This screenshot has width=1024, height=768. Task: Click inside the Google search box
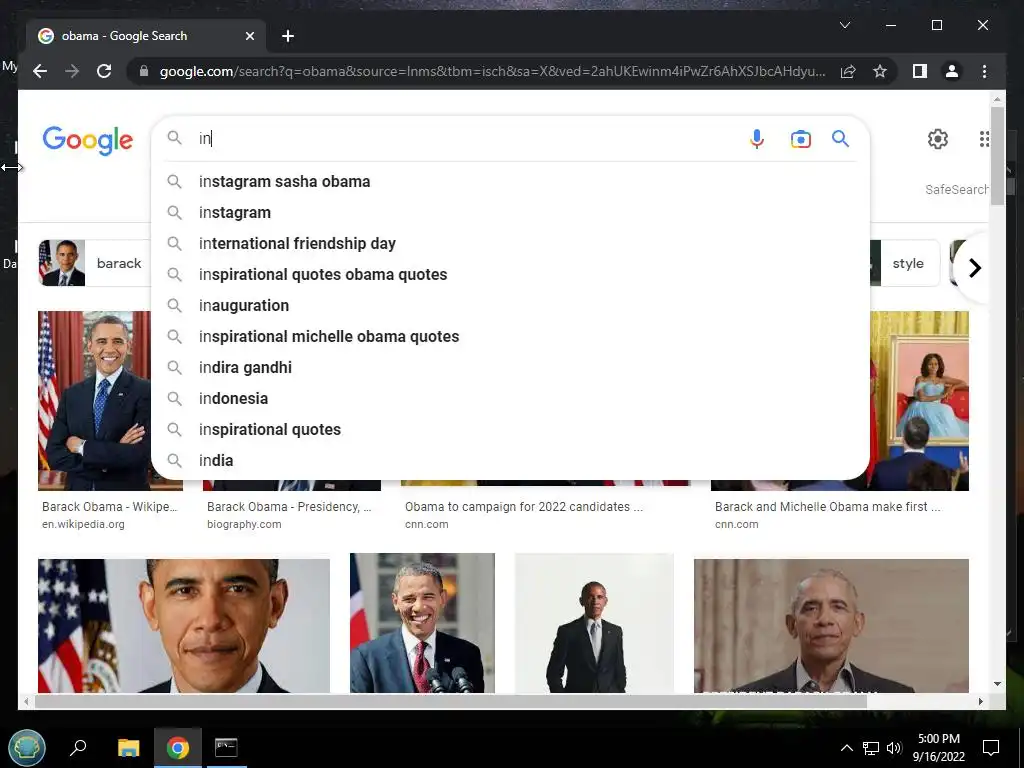coord(467,138)
